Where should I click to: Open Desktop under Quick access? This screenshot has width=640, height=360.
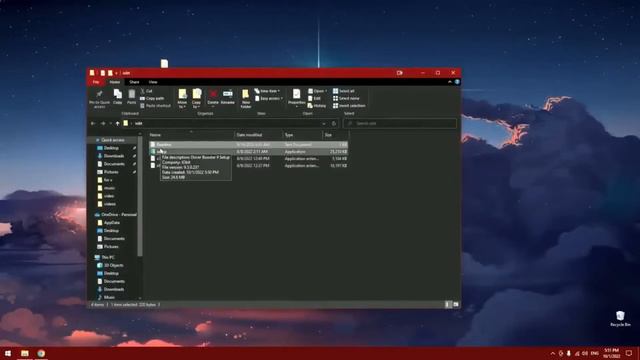pyautogui.click(x=111, y=148)
